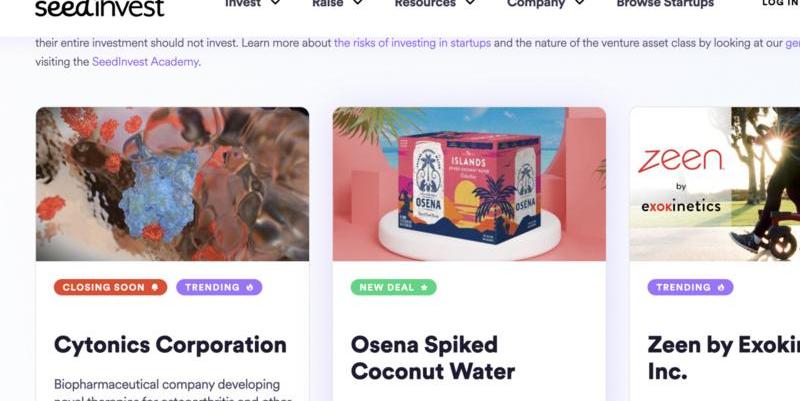Expand the Invest menu chevron
Image resolution: width=800 pixels, height=401 pixels.
pyautogui.click(x=276, y=3)
